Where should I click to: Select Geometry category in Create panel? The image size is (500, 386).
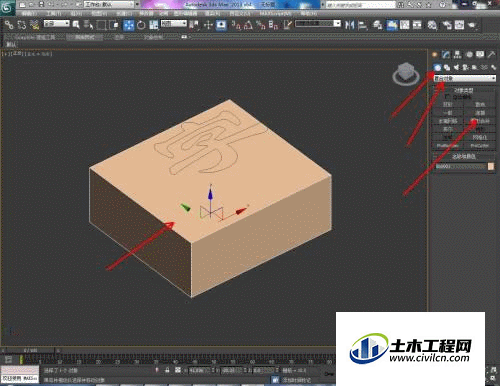(x=437, y=67)
